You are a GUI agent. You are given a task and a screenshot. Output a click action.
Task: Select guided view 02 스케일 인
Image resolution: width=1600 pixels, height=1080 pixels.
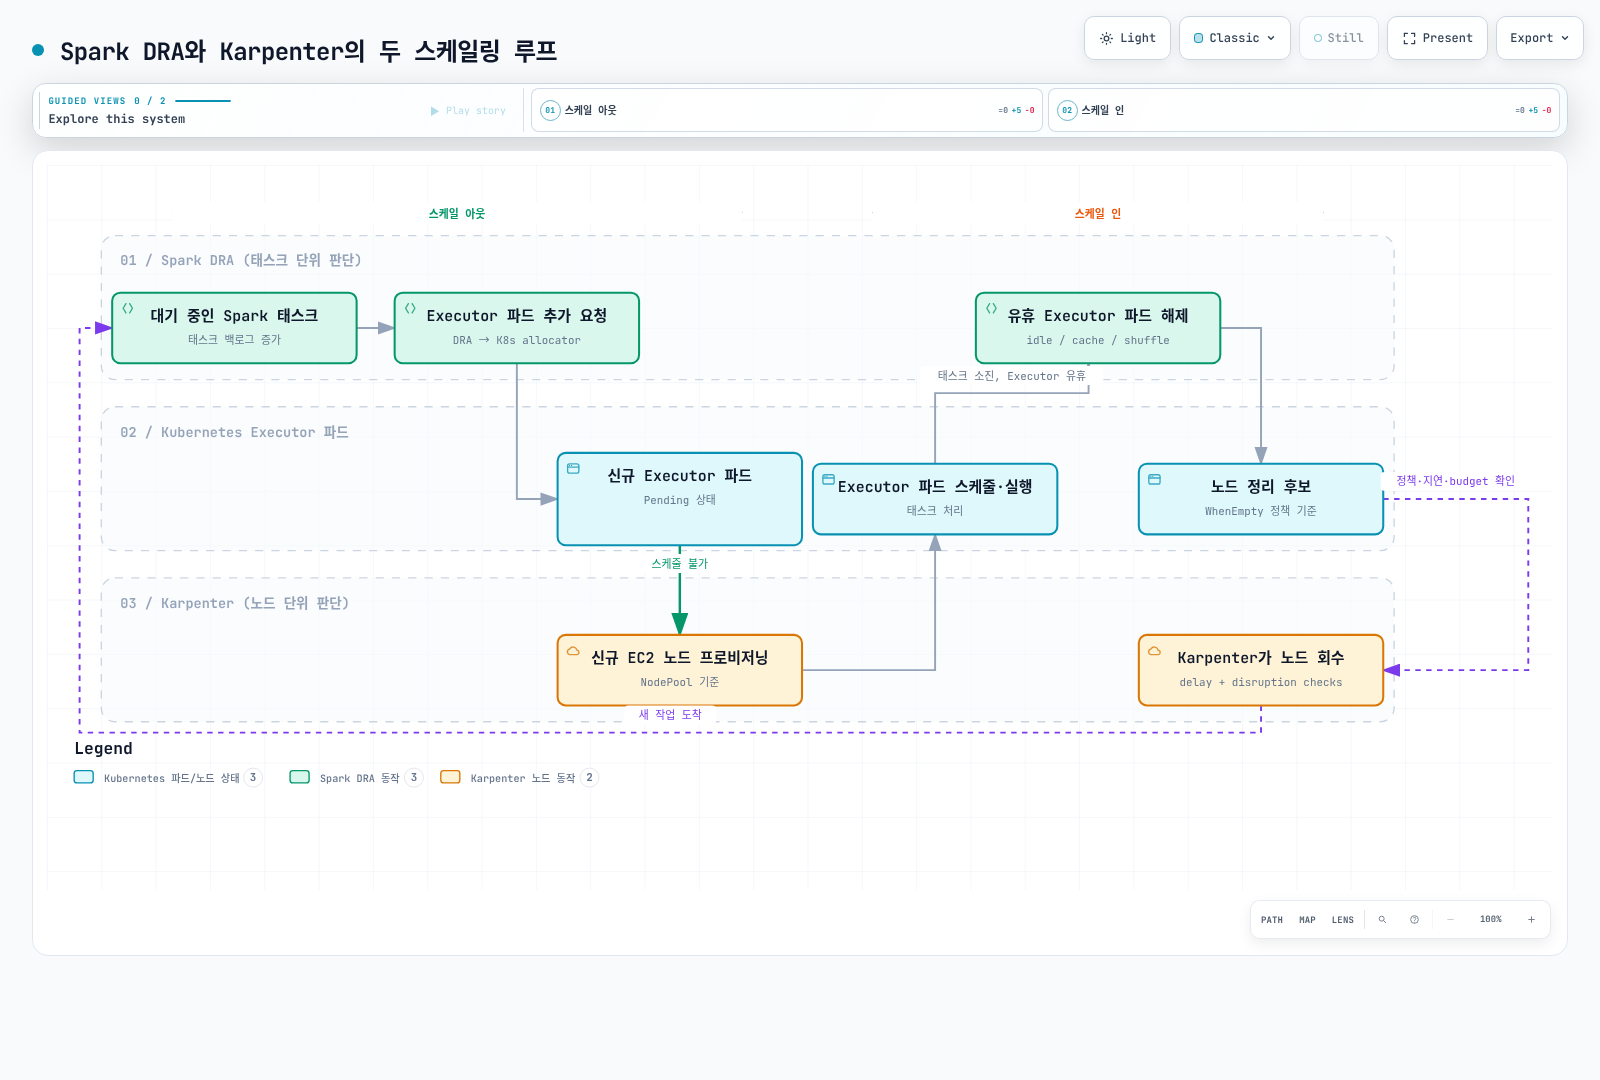pos(1304,110)
